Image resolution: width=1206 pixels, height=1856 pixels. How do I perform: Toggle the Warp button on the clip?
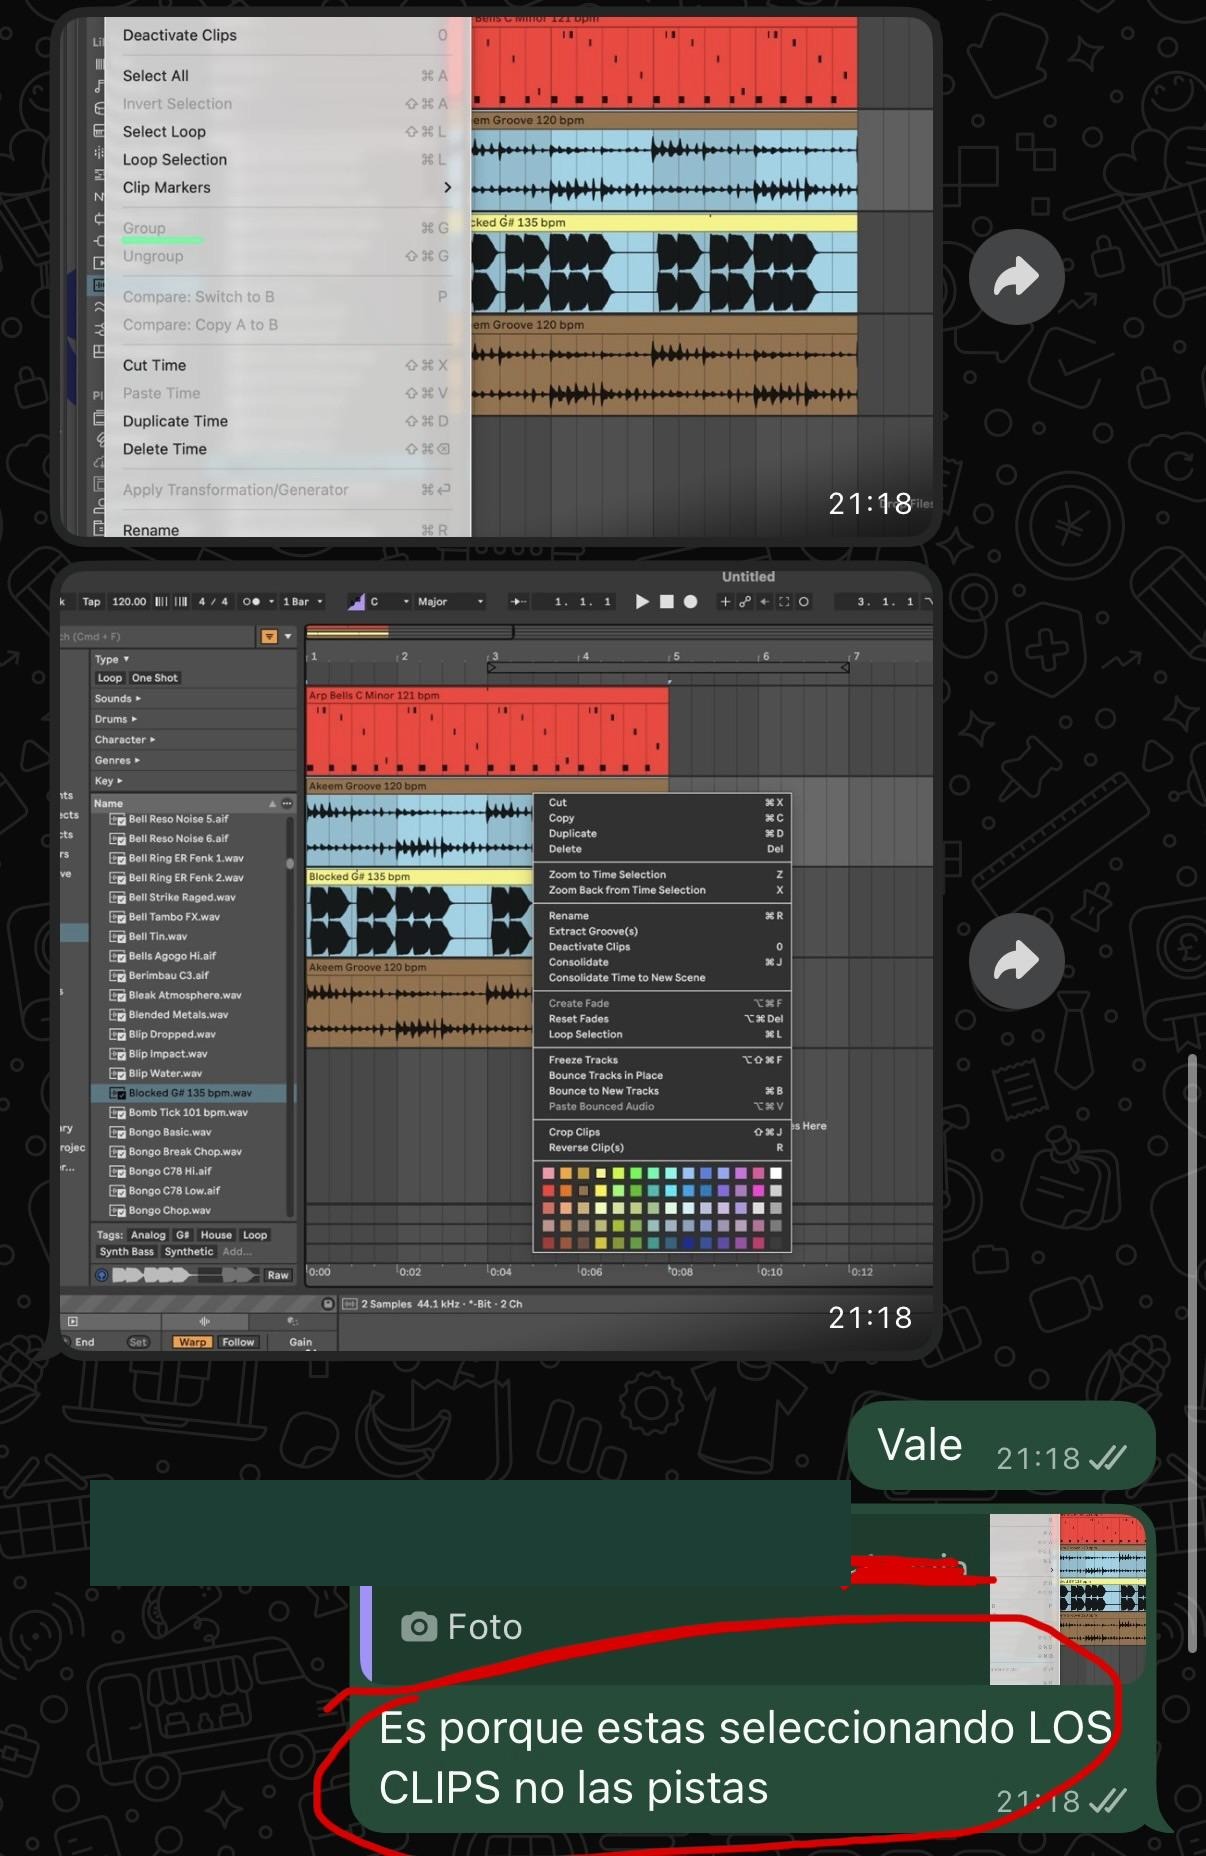[192, 1342]
